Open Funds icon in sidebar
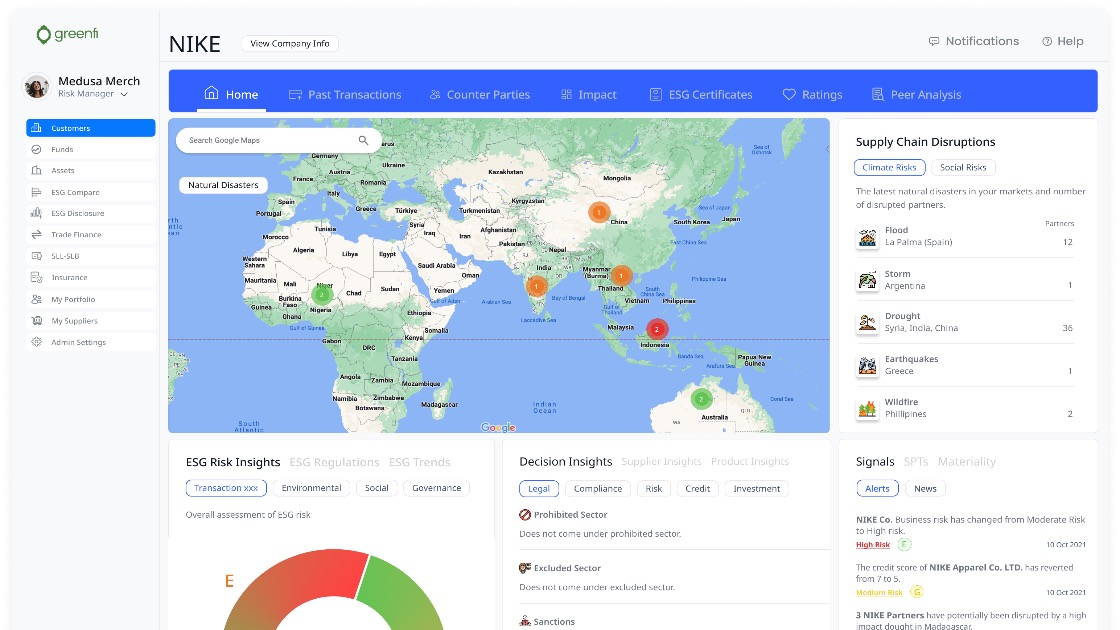1120x630 pixels. 36,149
